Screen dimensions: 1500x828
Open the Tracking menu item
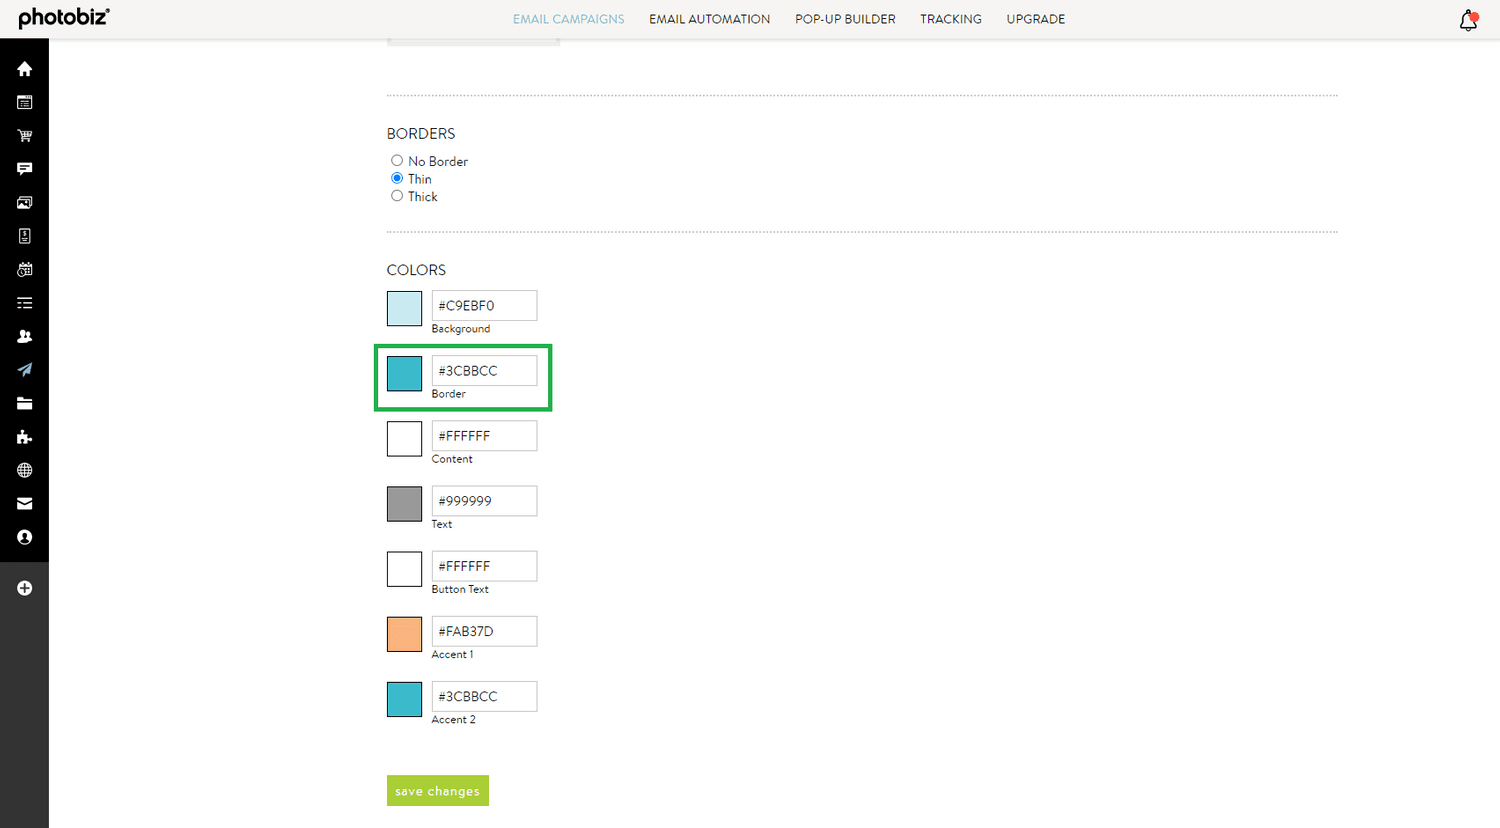pyautogui.click(x=950, y=19)
